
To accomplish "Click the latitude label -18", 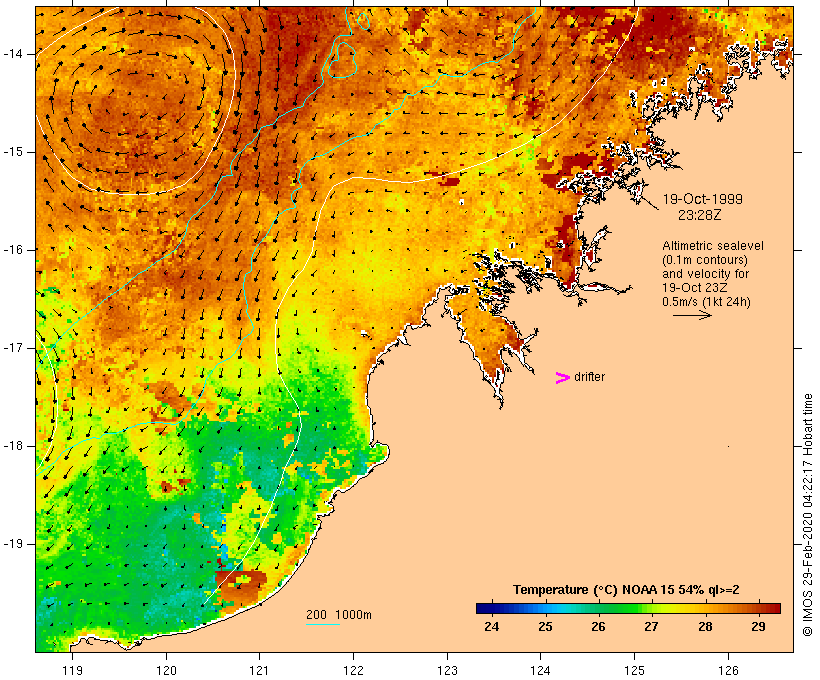I will pos(13,446).
